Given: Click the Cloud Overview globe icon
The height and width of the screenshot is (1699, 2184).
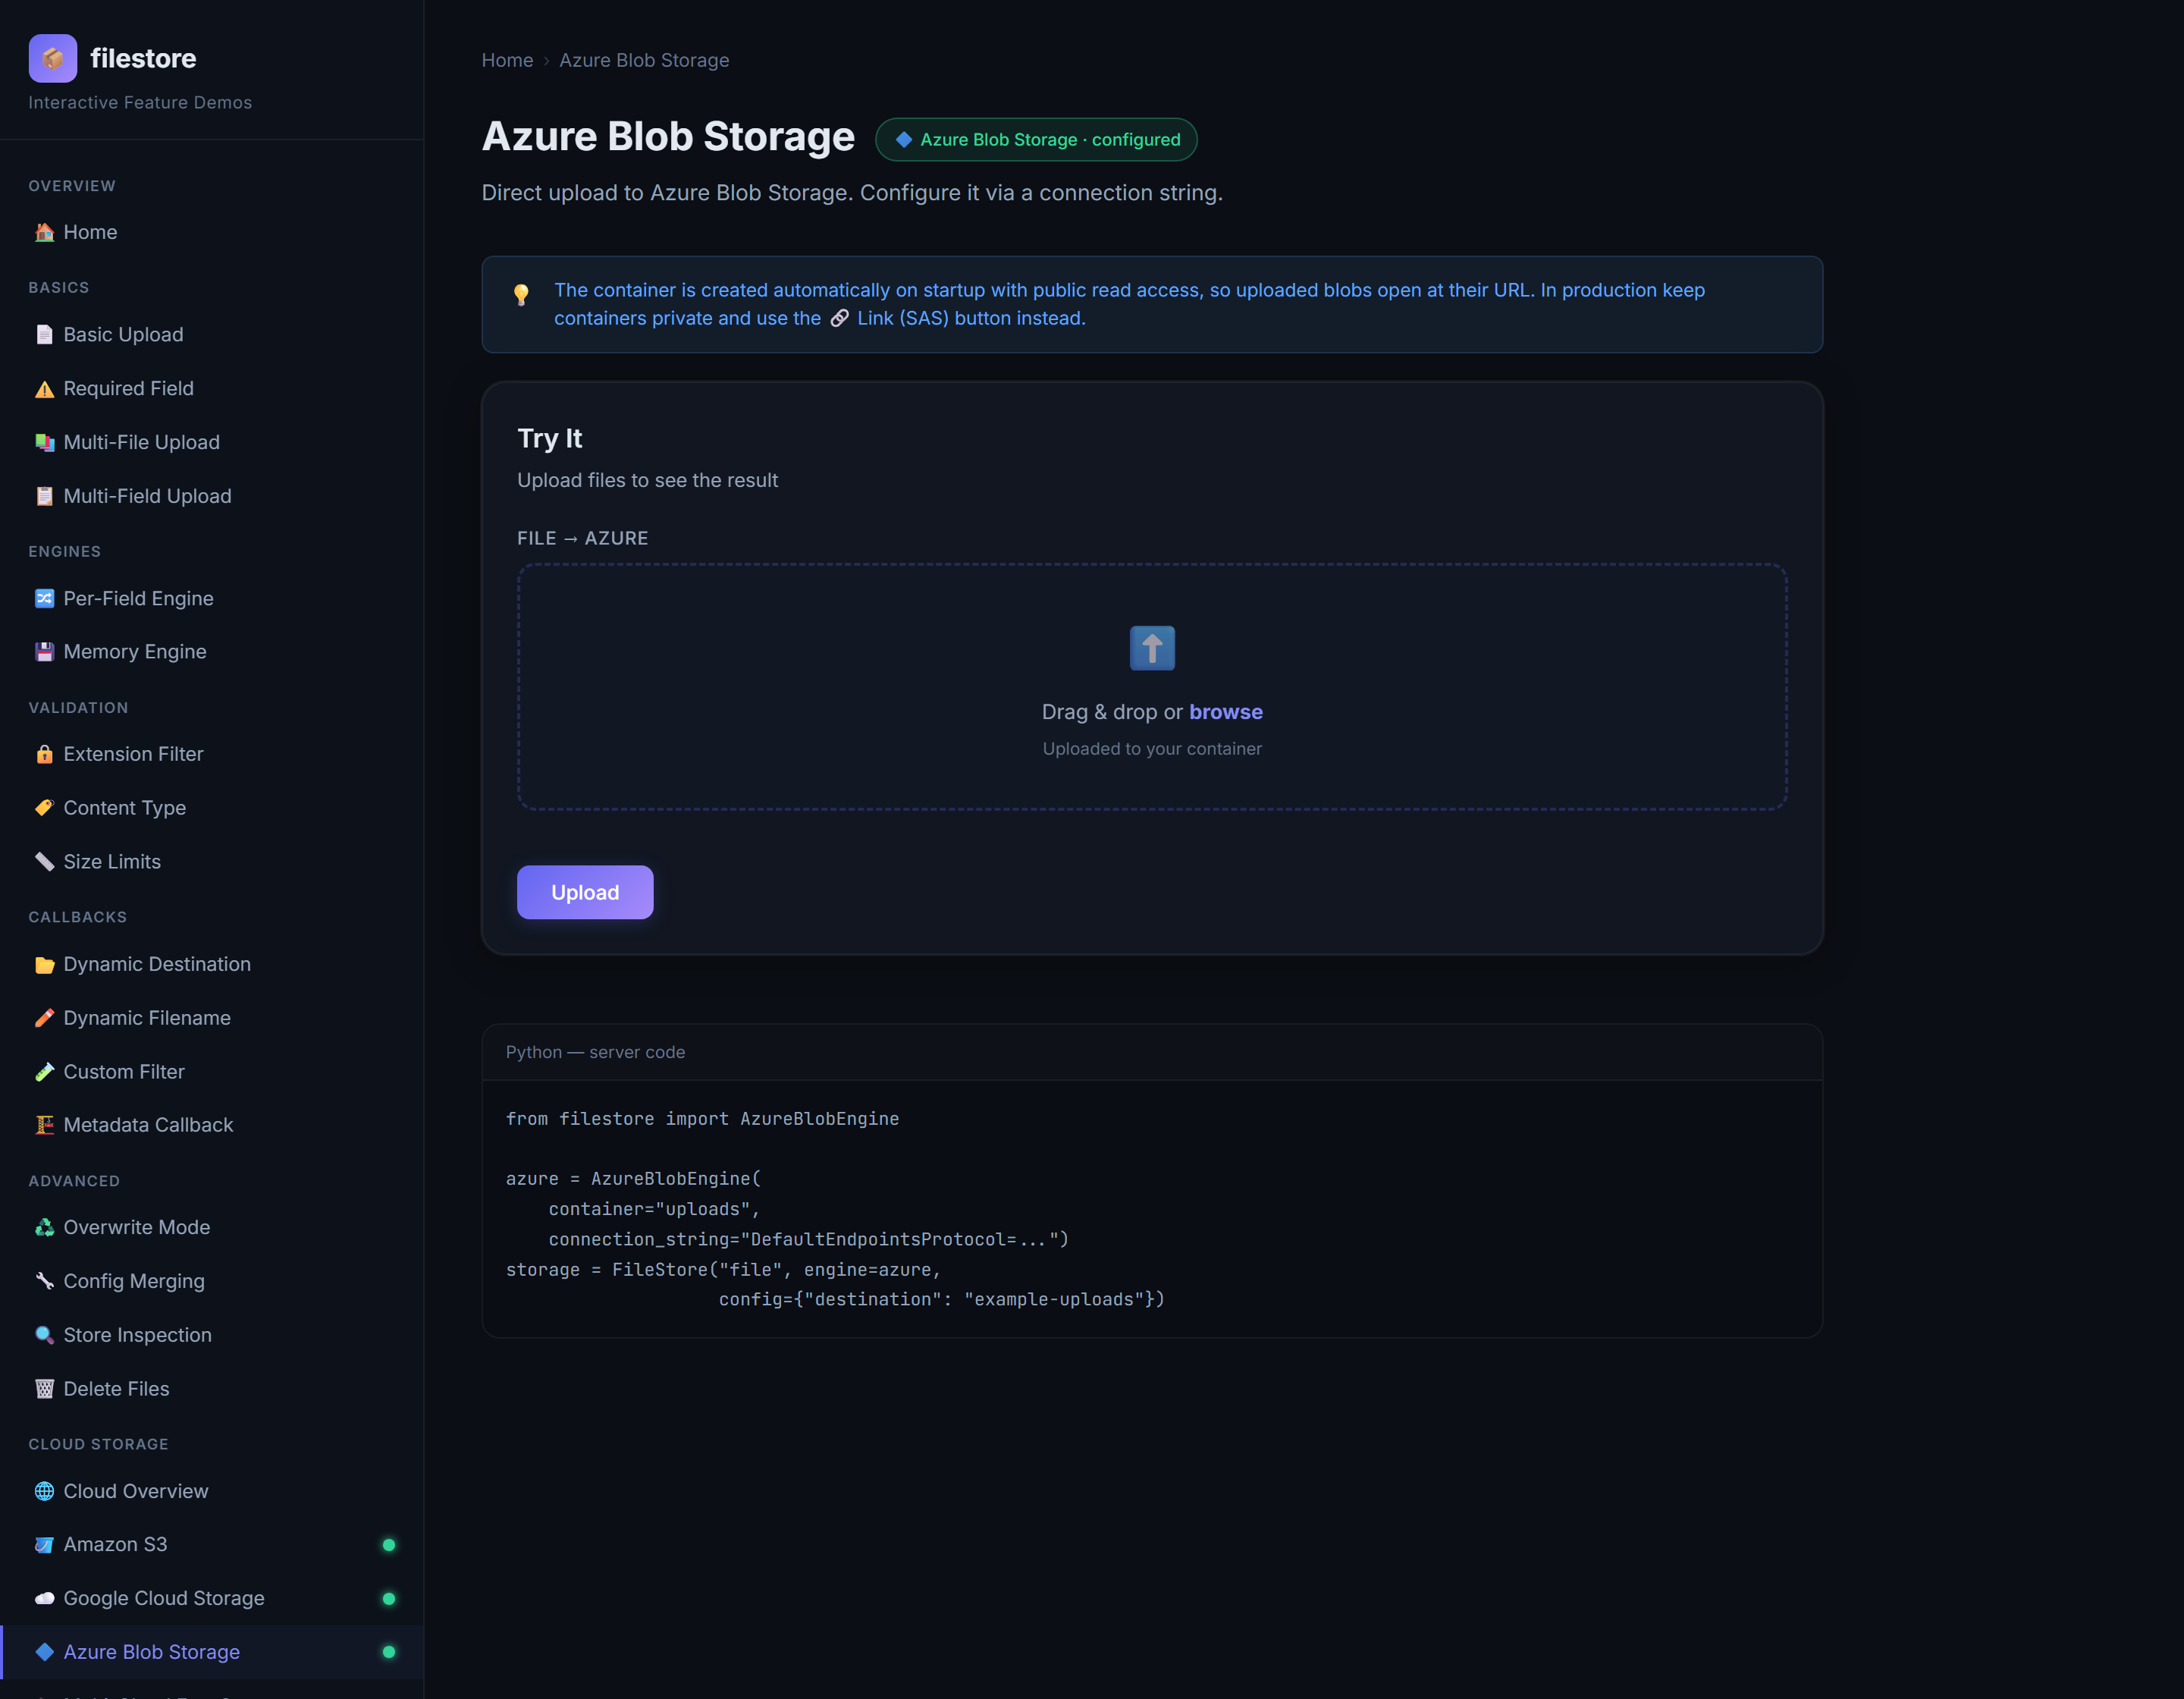Looking at the screenshot, I should (45, 1491).
